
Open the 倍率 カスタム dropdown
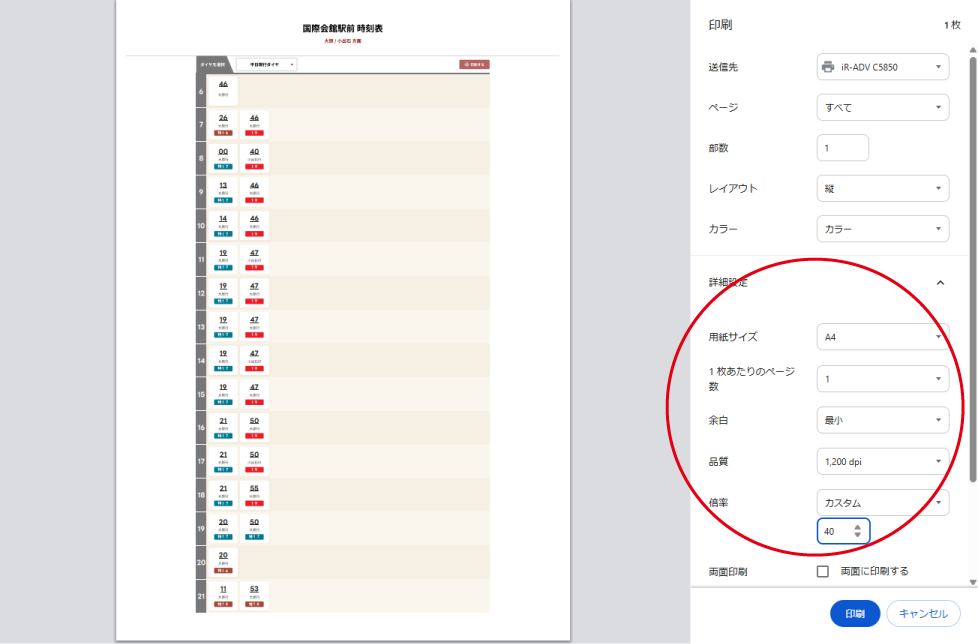pos(882,502)
